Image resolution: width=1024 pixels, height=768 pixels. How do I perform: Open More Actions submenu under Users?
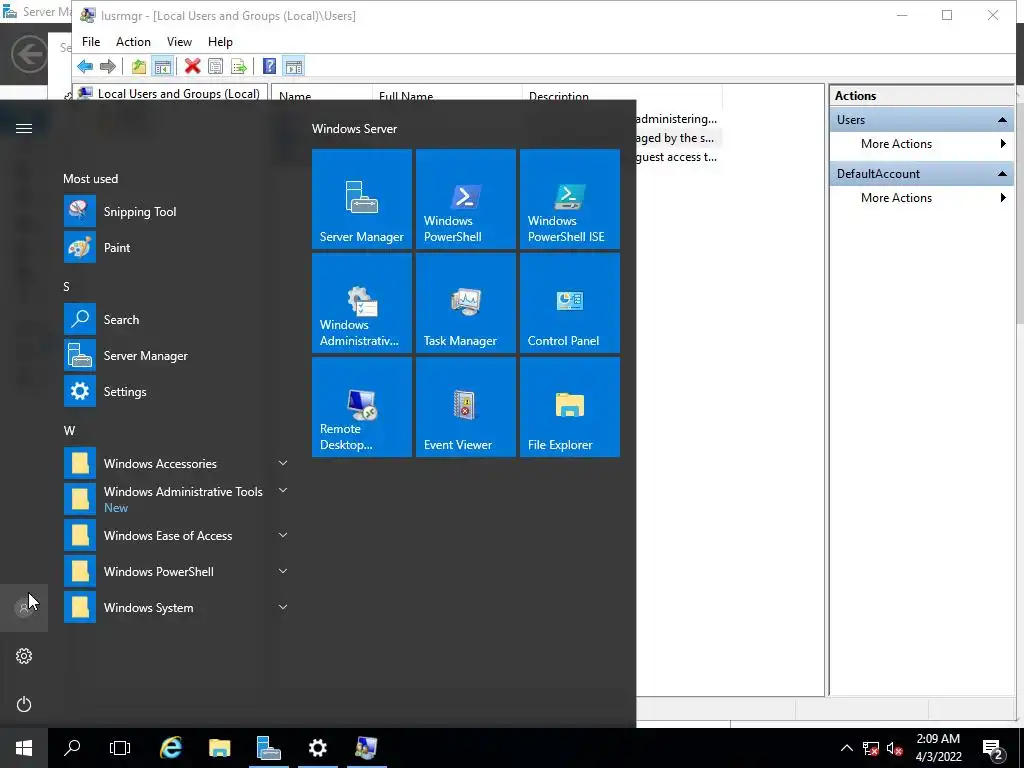click(921, 144)
